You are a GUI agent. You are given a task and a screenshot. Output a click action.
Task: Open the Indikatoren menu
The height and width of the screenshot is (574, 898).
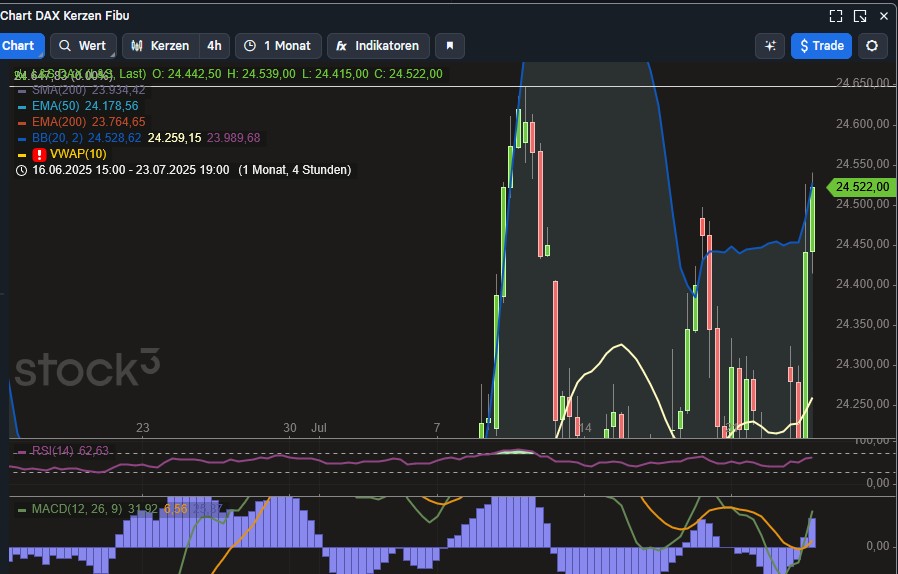[x=379, y=46]
